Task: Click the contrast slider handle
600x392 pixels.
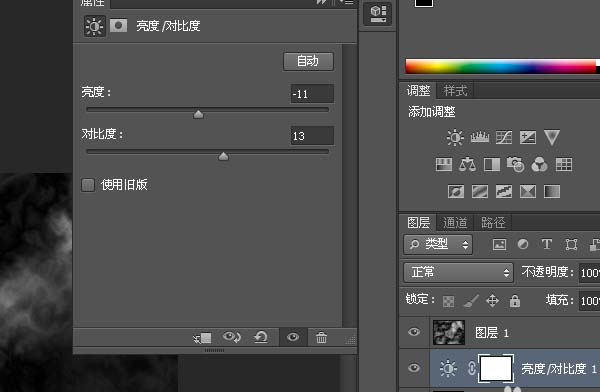Action: 223,156
